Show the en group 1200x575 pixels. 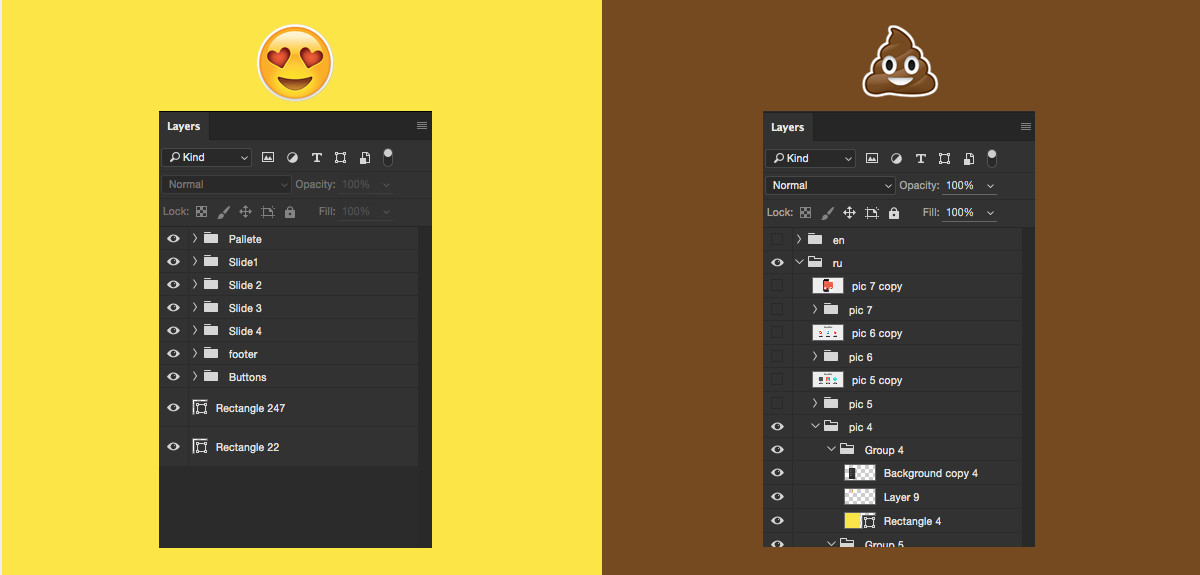click(777, 240)
